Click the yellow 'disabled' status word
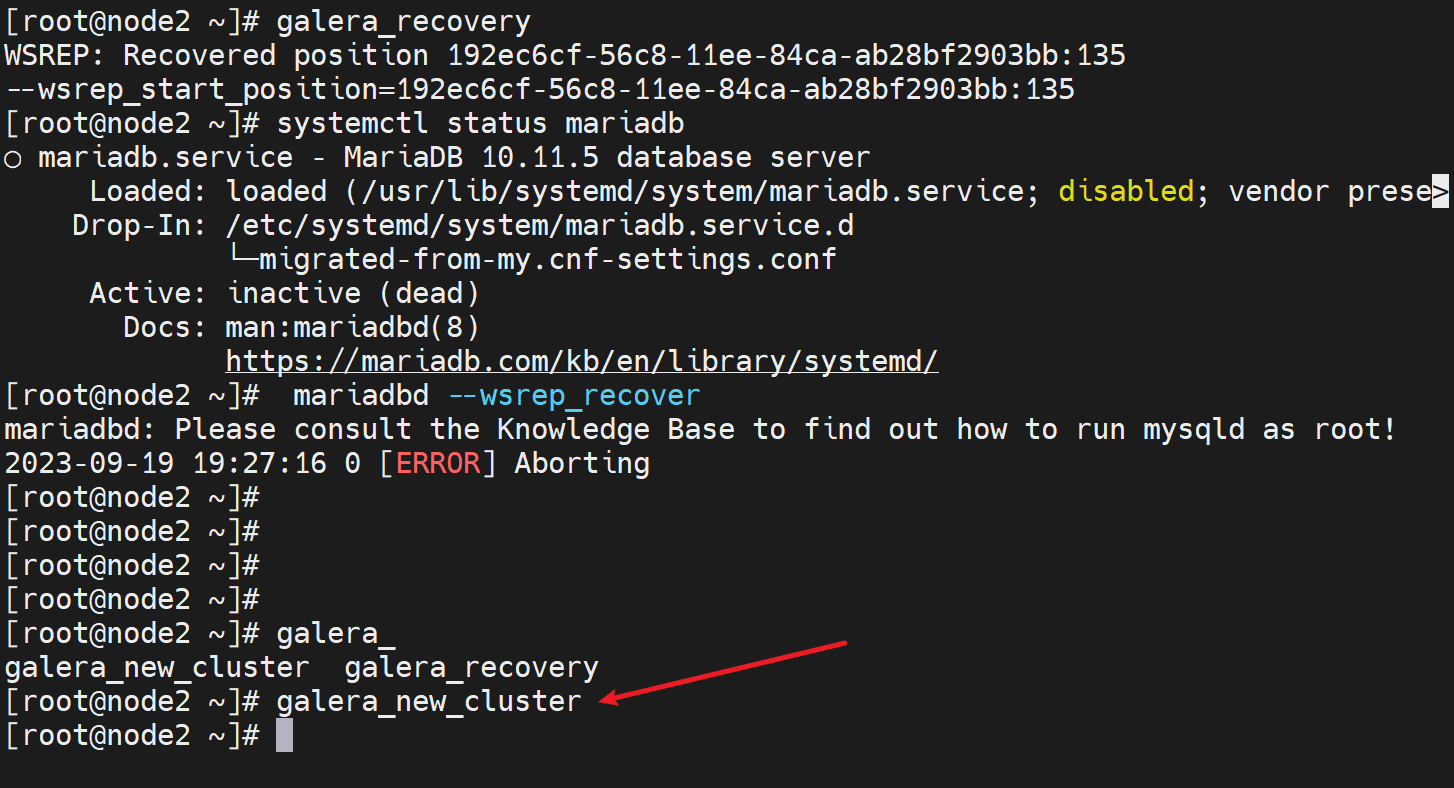The image size is (1454, 788). [1126, 191]
